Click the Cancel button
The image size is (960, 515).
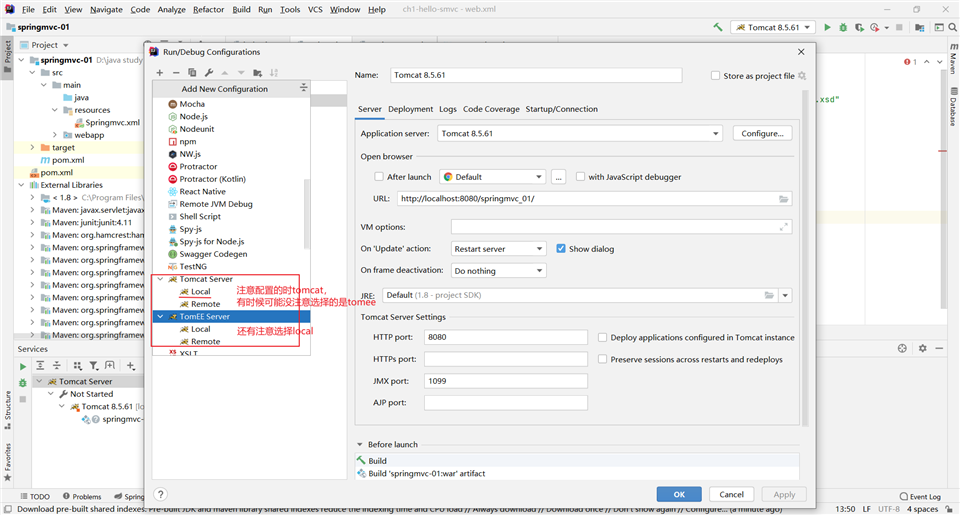(732, 494)
